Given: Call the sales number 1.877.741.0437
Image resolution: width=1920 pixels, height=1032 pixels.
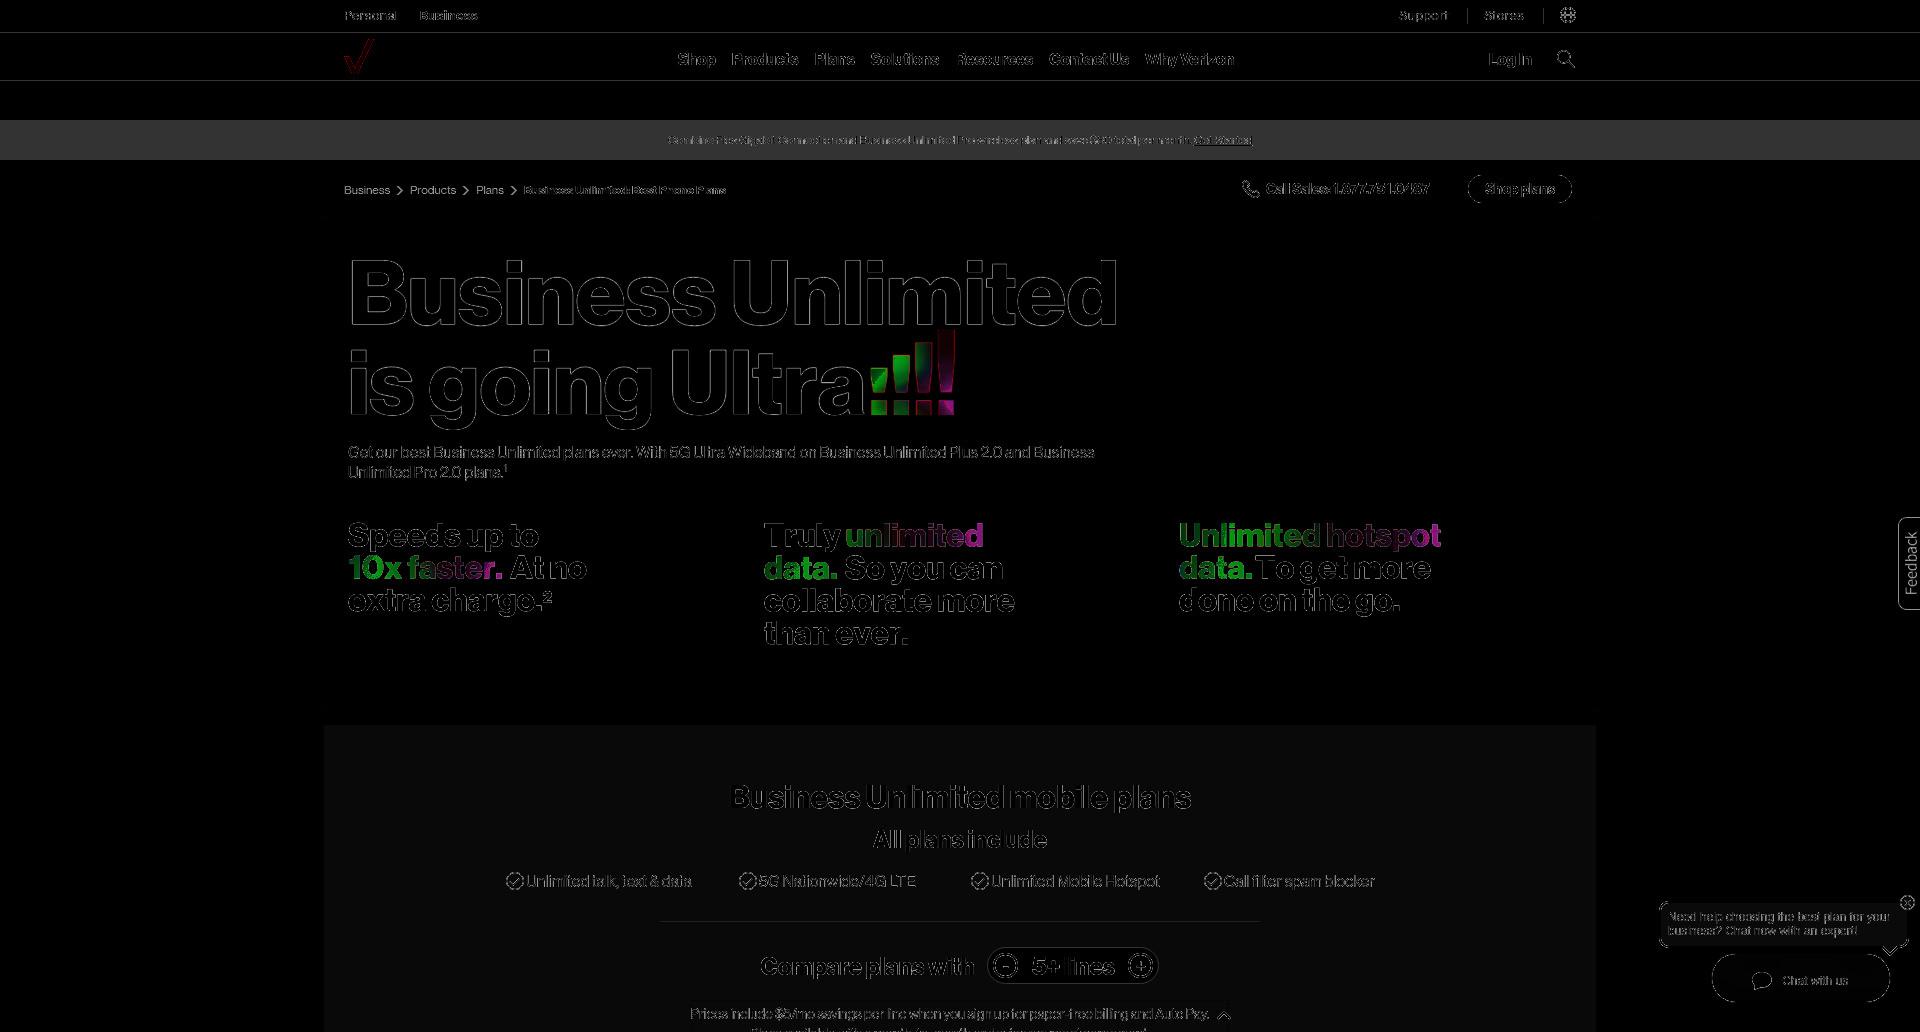Looking at the screenshot, I should tap(1347, 189).
